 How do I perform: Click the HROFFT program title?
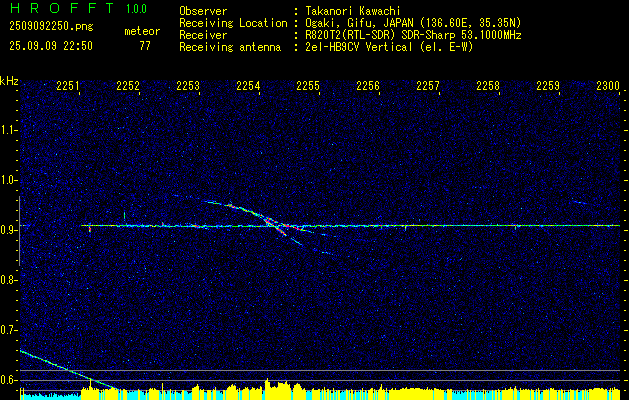[62, 8]
